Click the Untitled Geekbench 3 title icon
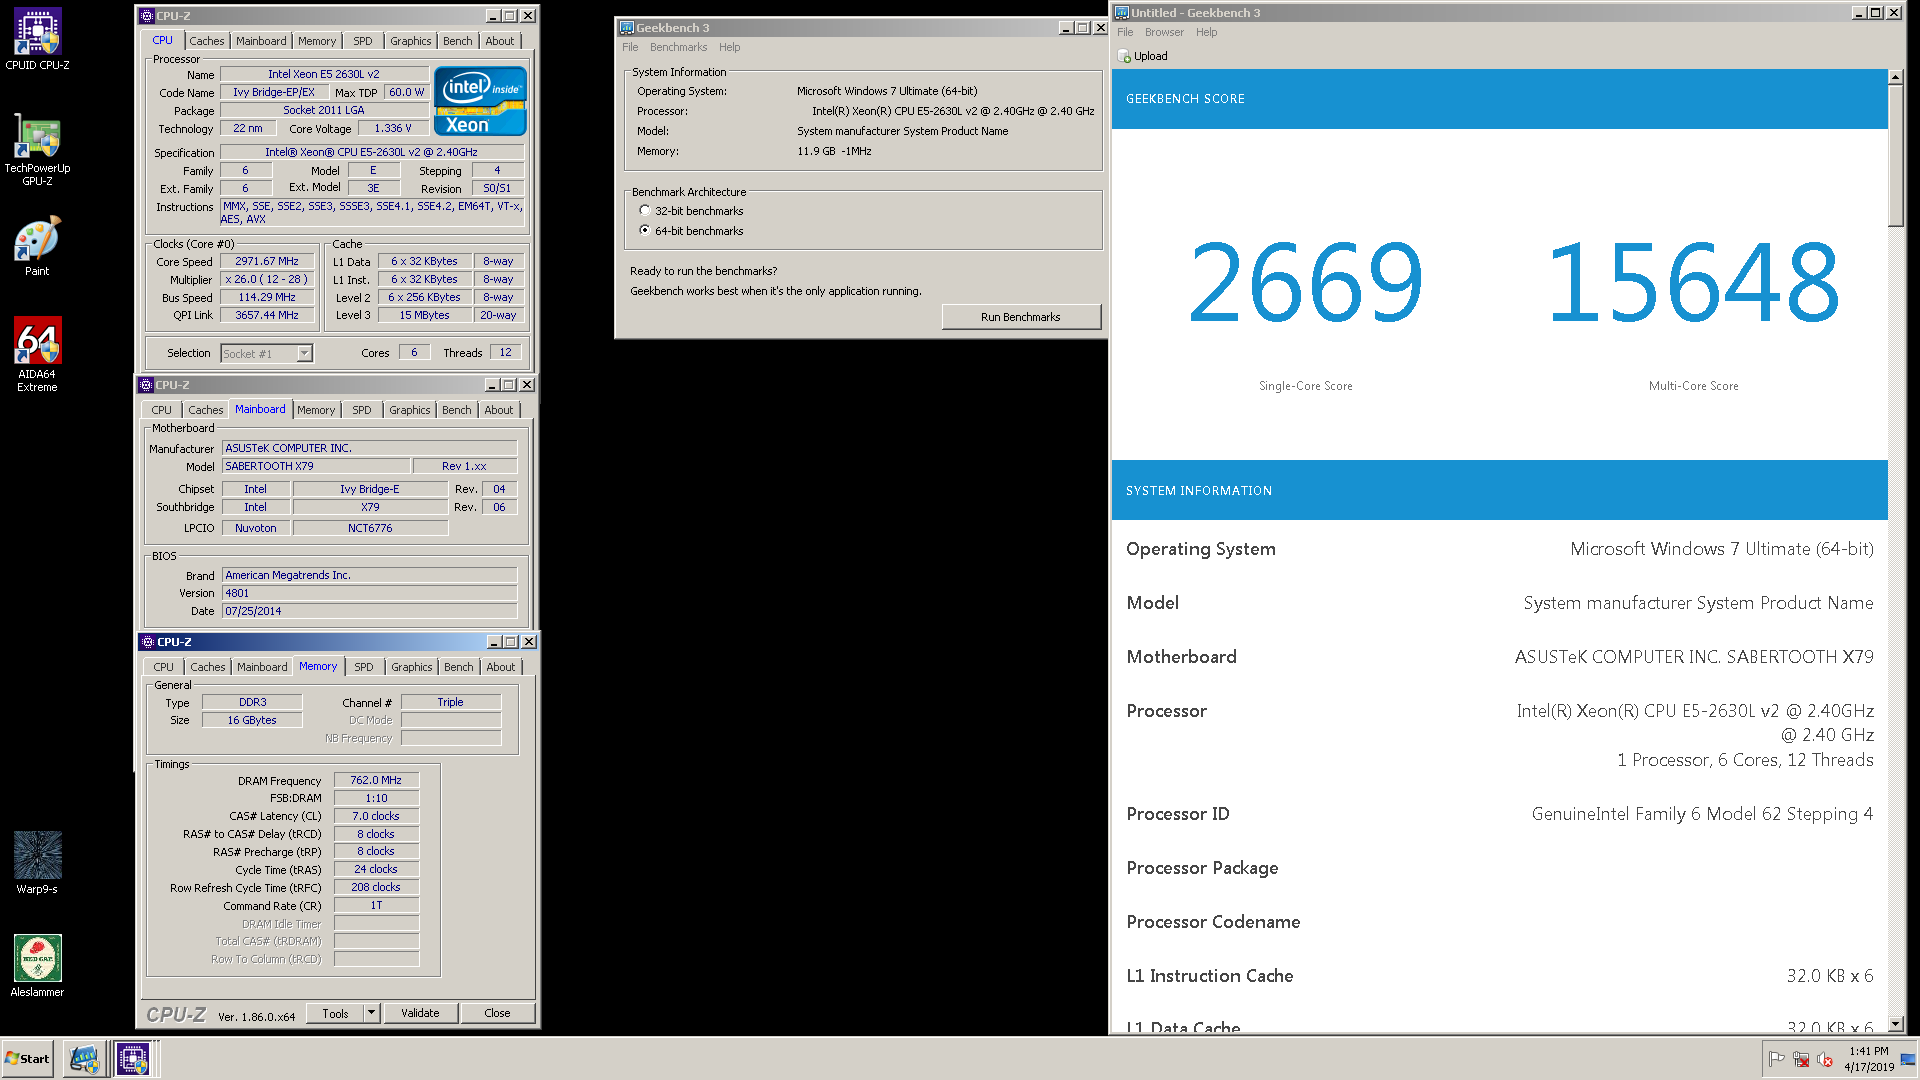This screenshot has width=1920, height=1080. click(x=1122, y=13)
